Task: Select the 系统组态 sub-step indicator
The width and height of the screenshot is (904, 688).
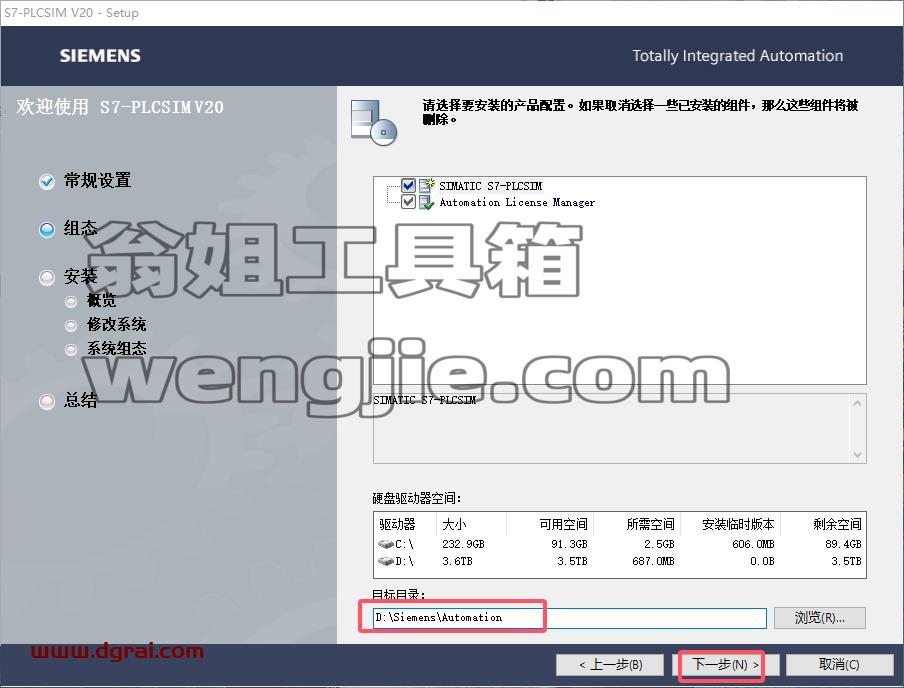Action: (x=71, y=349)
